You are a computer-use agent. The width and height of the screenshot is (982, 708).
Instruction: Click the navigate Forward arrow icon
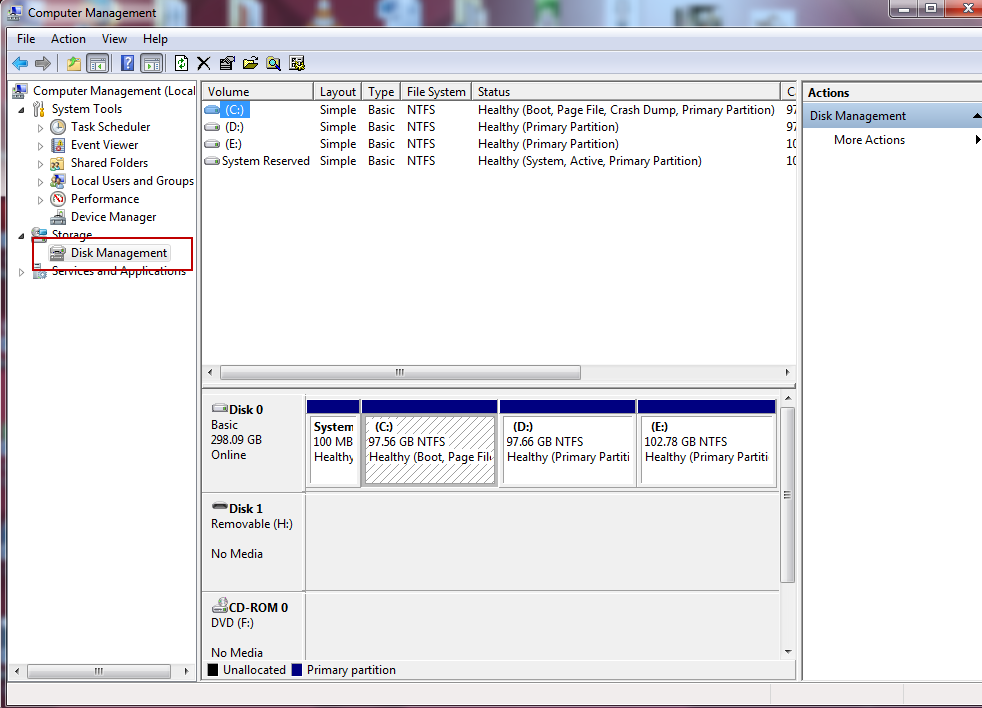[x=42, y=62]
